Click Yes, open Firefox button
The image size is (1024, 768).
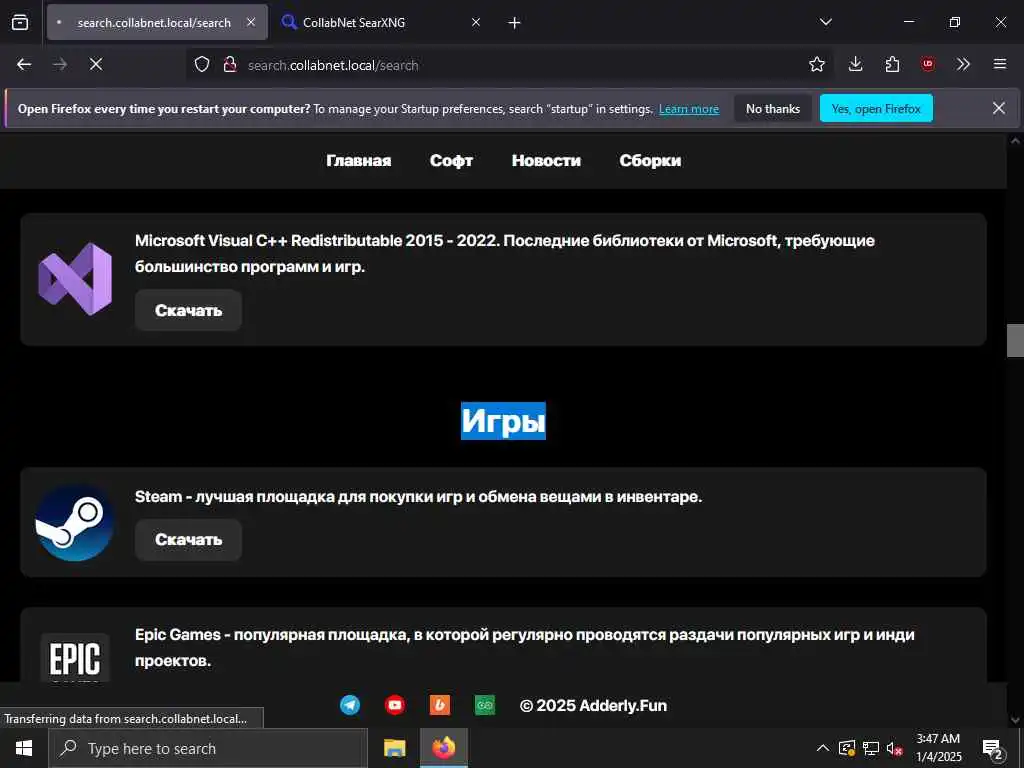tap(876, 108)
